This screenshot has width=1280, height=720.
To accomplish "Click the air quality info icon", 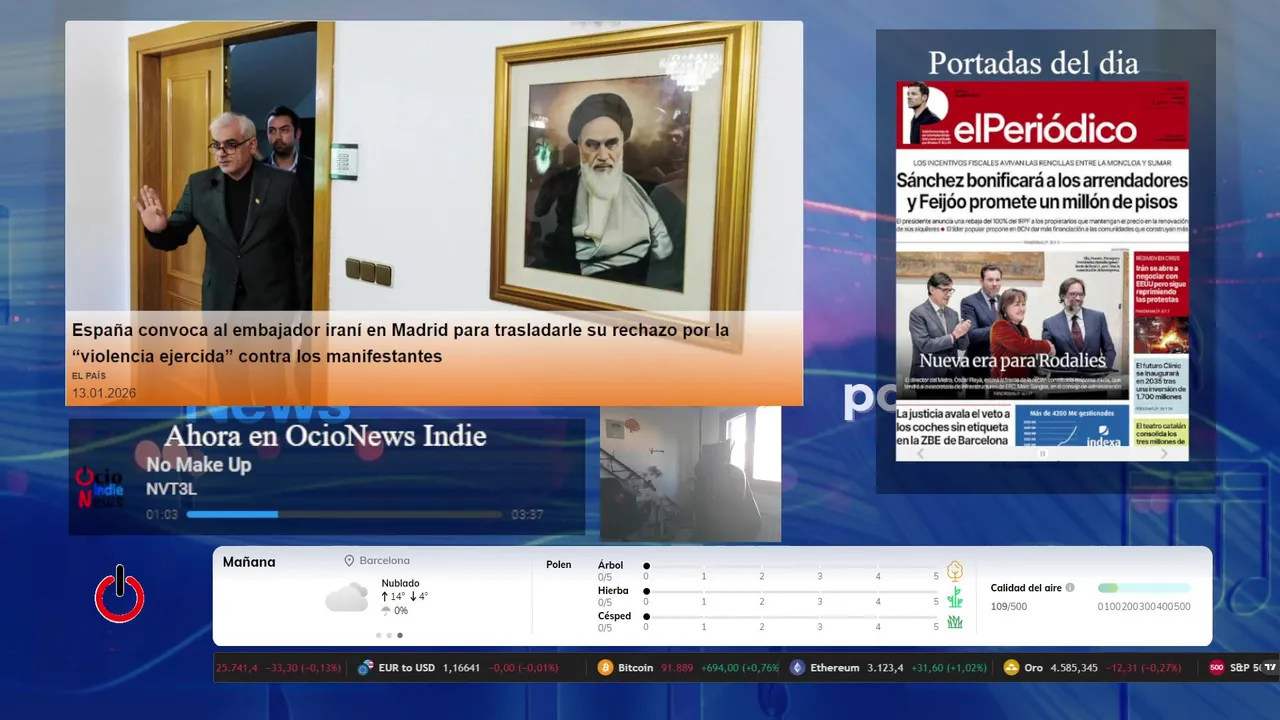I will point(1070,588).
